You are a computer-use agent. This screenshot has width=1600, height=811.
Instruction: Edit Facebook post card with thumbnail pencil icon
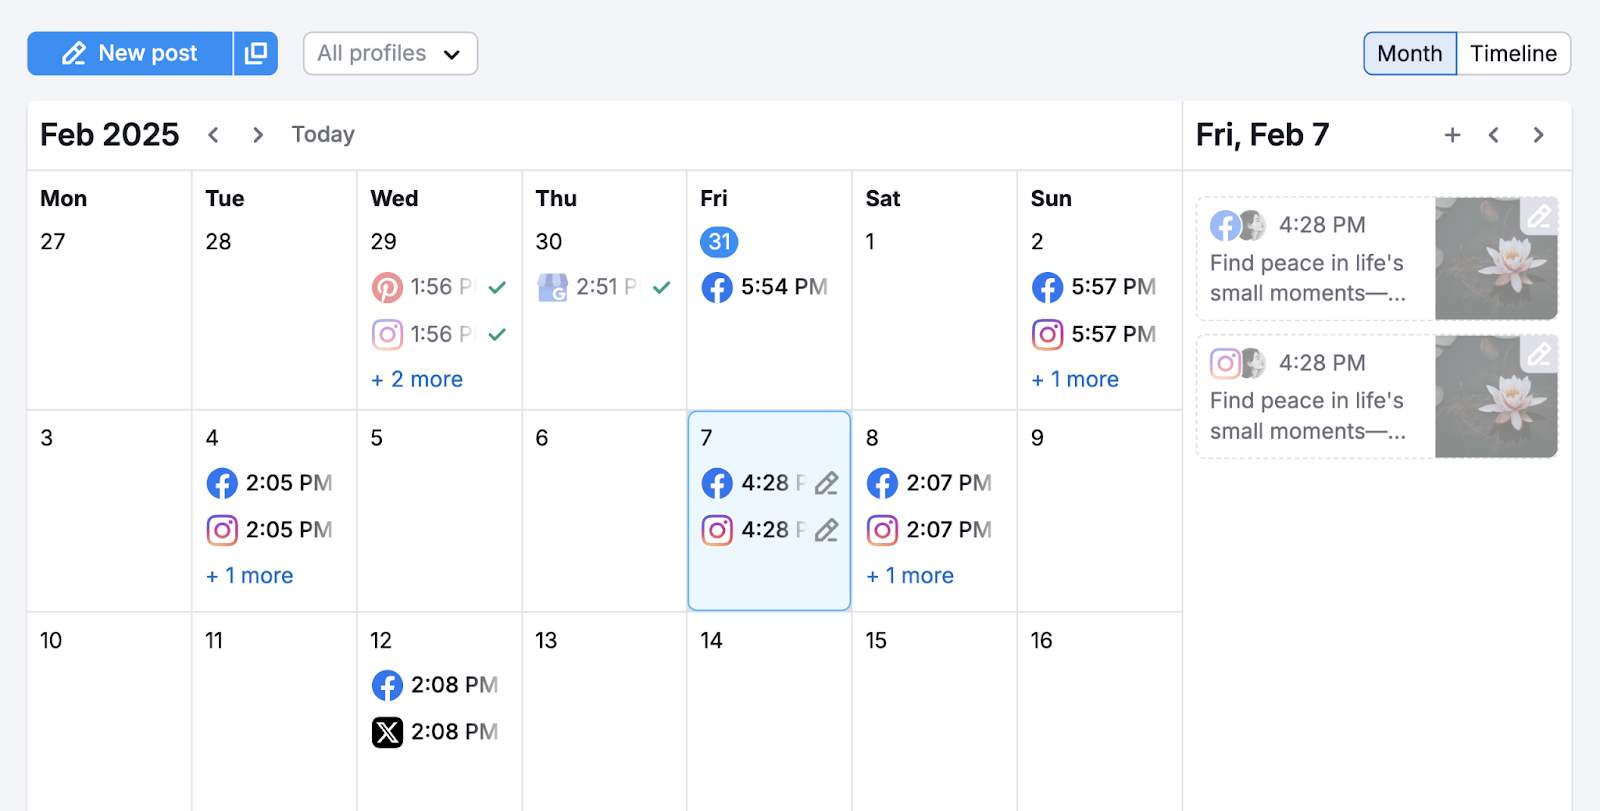[1539, 215]
